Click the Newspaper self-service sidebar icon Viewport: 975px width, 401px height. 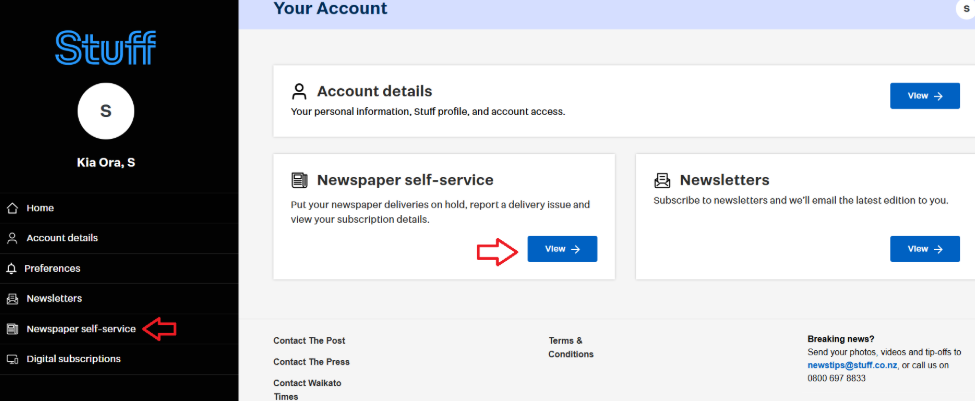12,328
